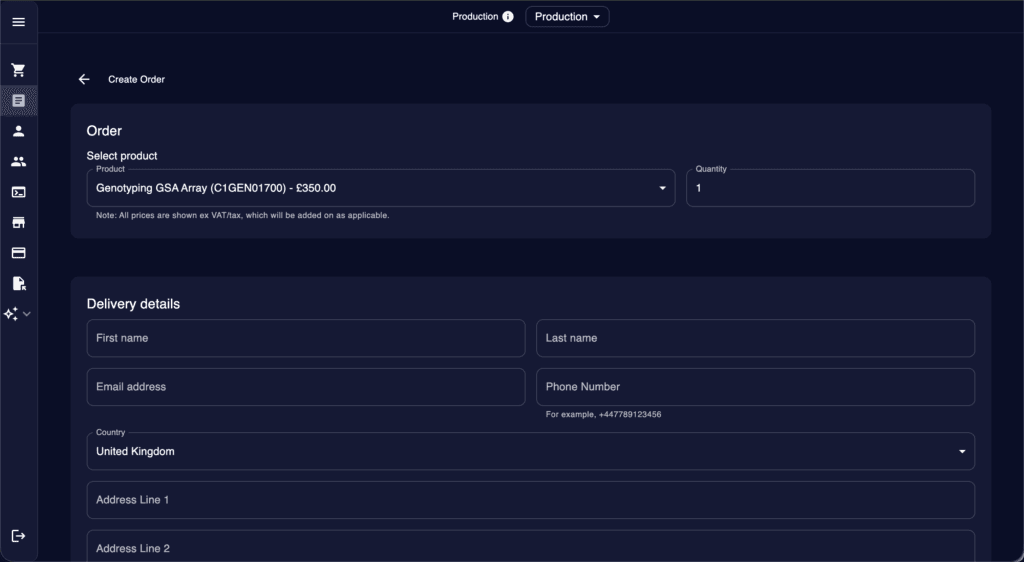Click the VAT/tax price note text
Viewport: 1024px width, 562px height.
(x=242, y=215)
